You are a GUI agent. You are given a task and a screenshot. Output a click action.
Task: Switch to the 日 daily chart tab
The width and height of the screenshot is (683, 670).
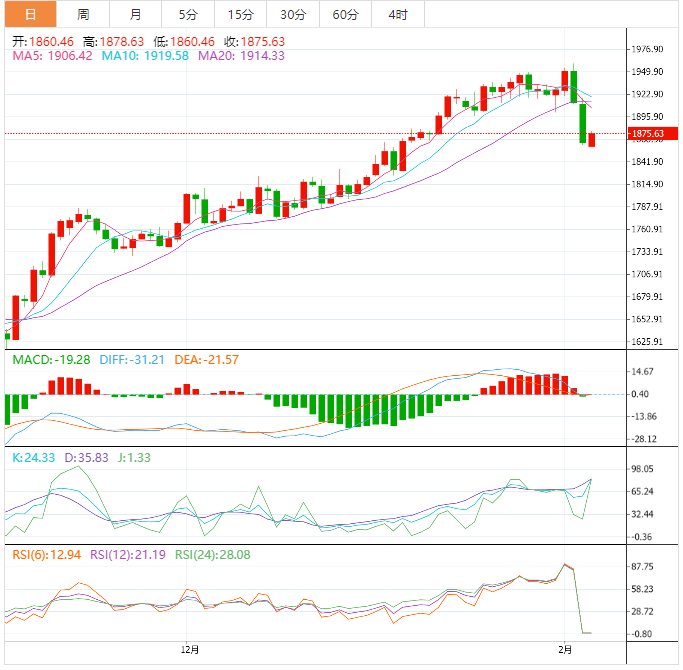[30, 14]
